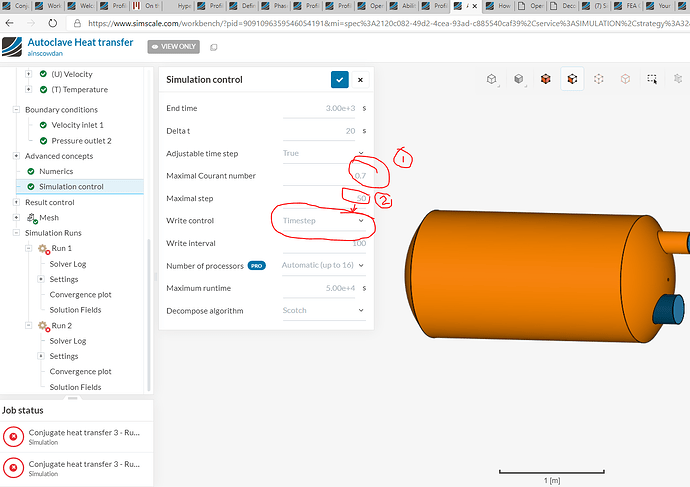The image size is (690, 487).
Task: Click the copy project icon beside VIEW ONLY
Action: (213, 47)
